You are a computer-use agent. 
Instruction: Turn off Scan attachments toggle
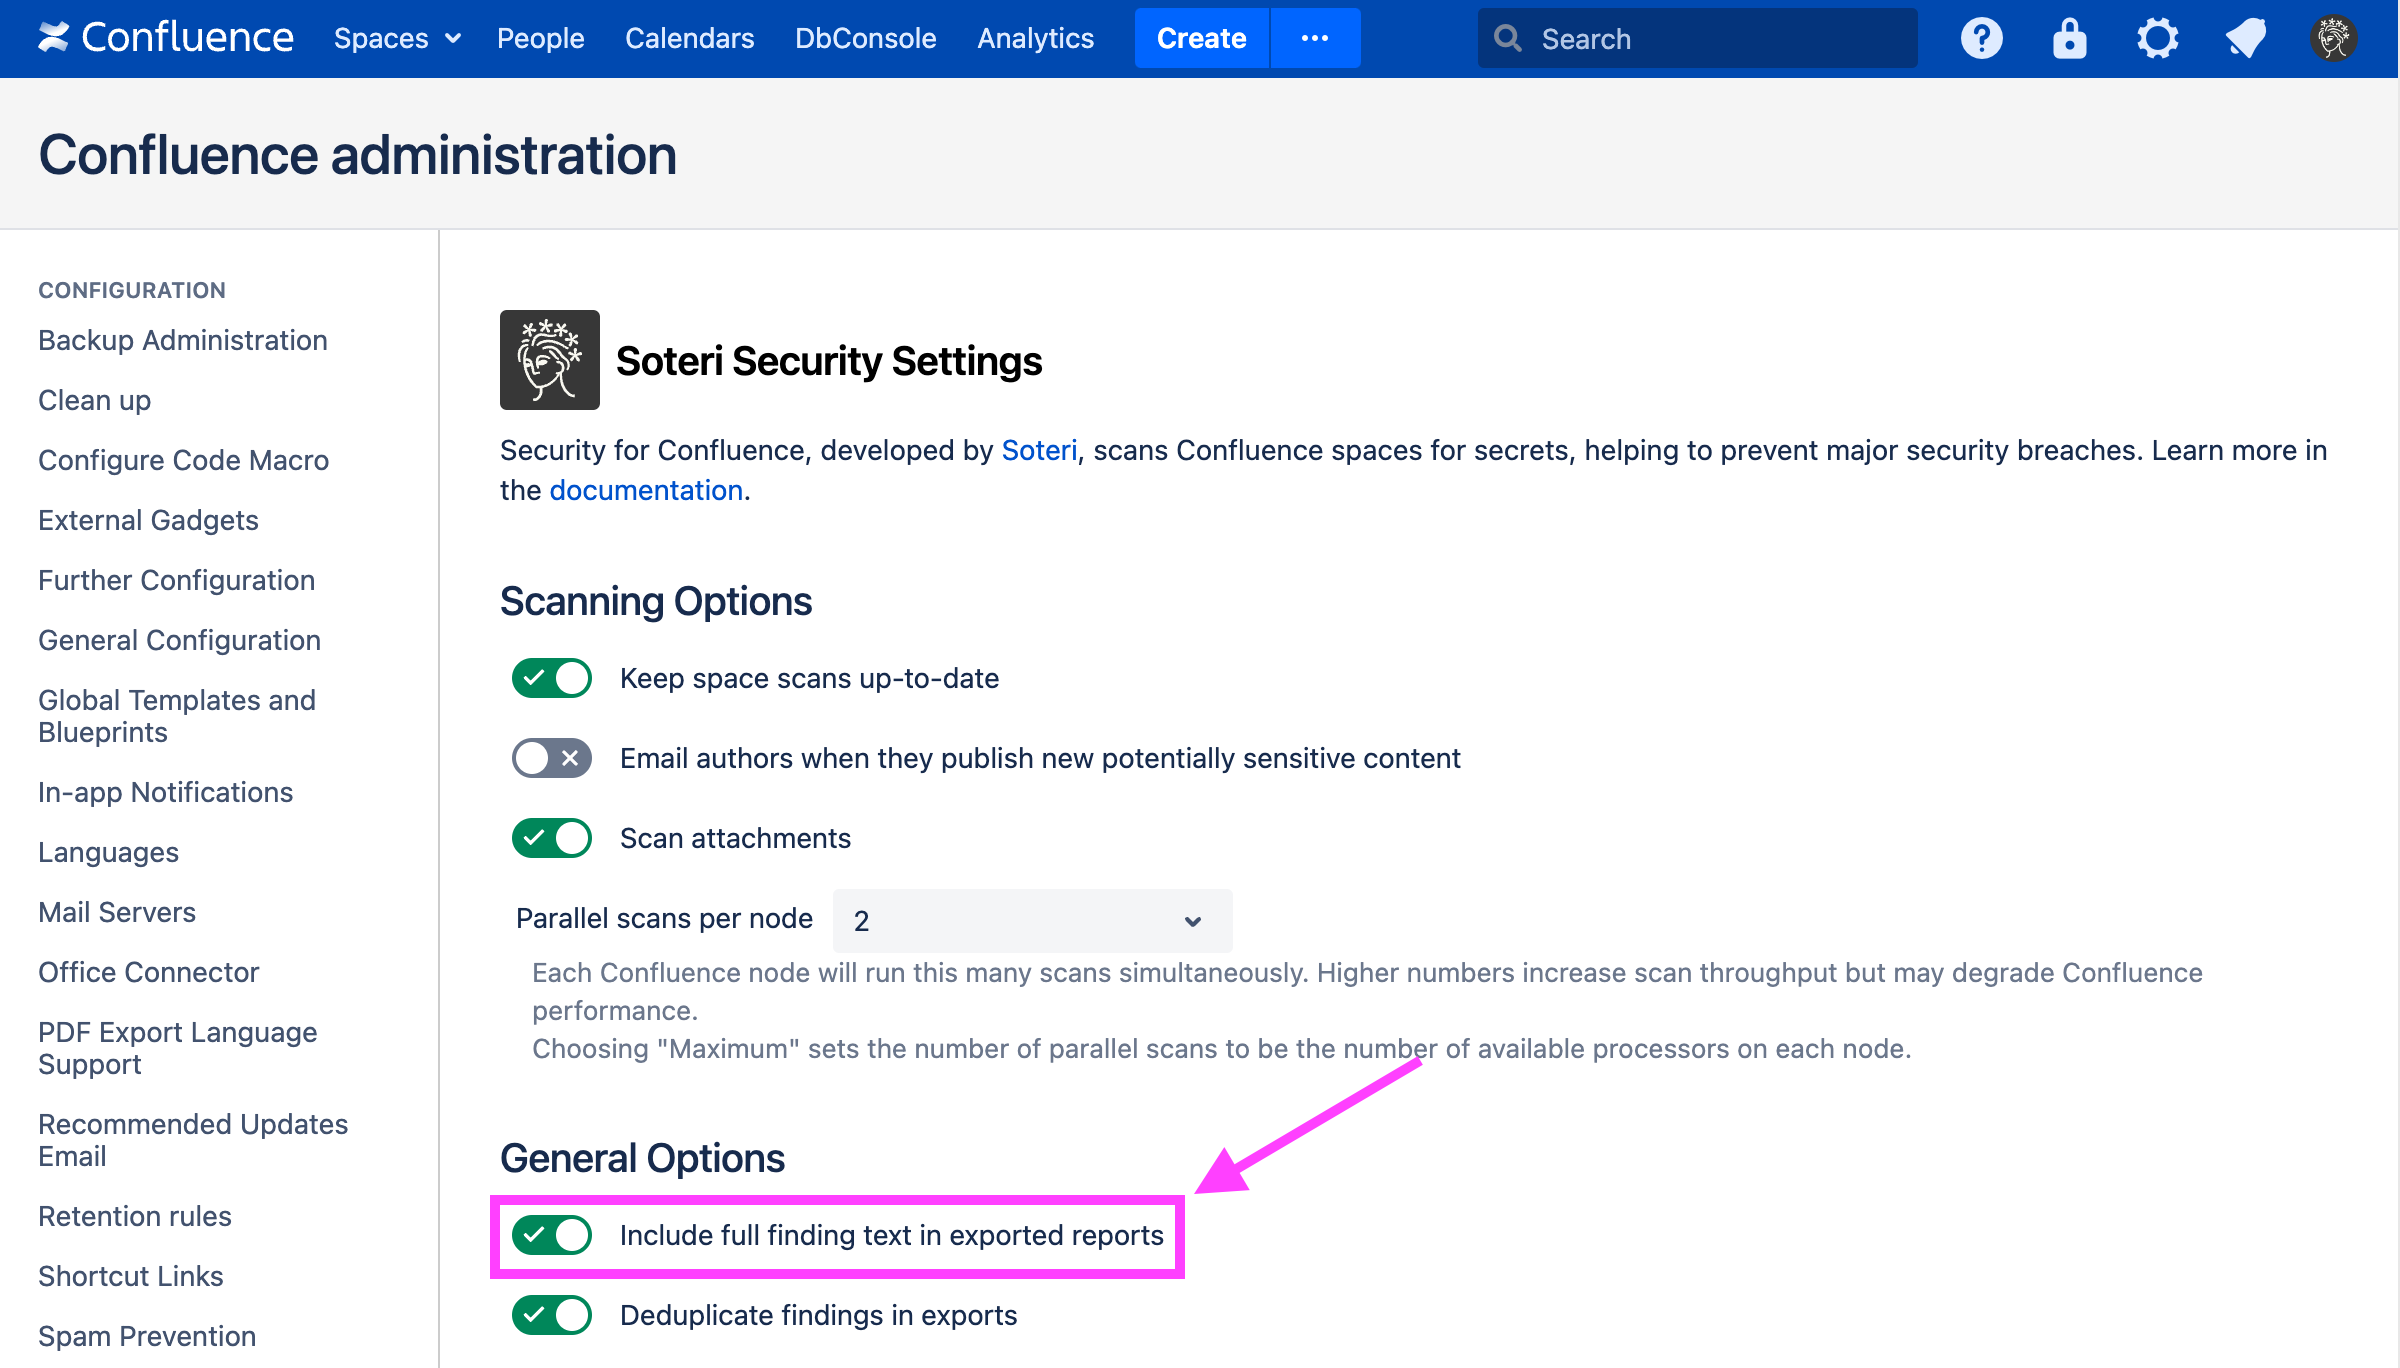tap(552, 838)
